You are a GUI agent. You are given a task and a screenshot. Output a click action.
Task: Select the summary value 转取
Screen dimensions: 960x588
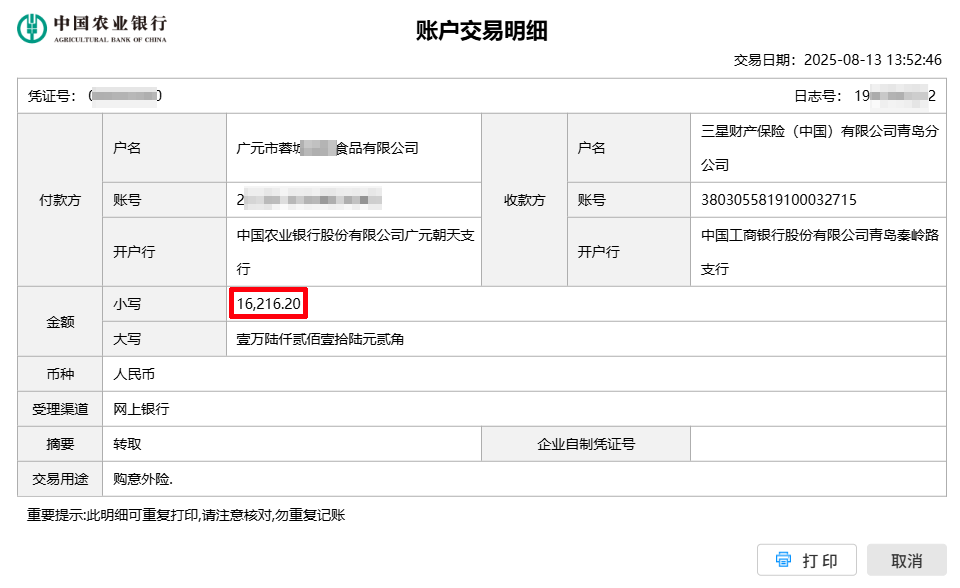click(x=127, y=444)
